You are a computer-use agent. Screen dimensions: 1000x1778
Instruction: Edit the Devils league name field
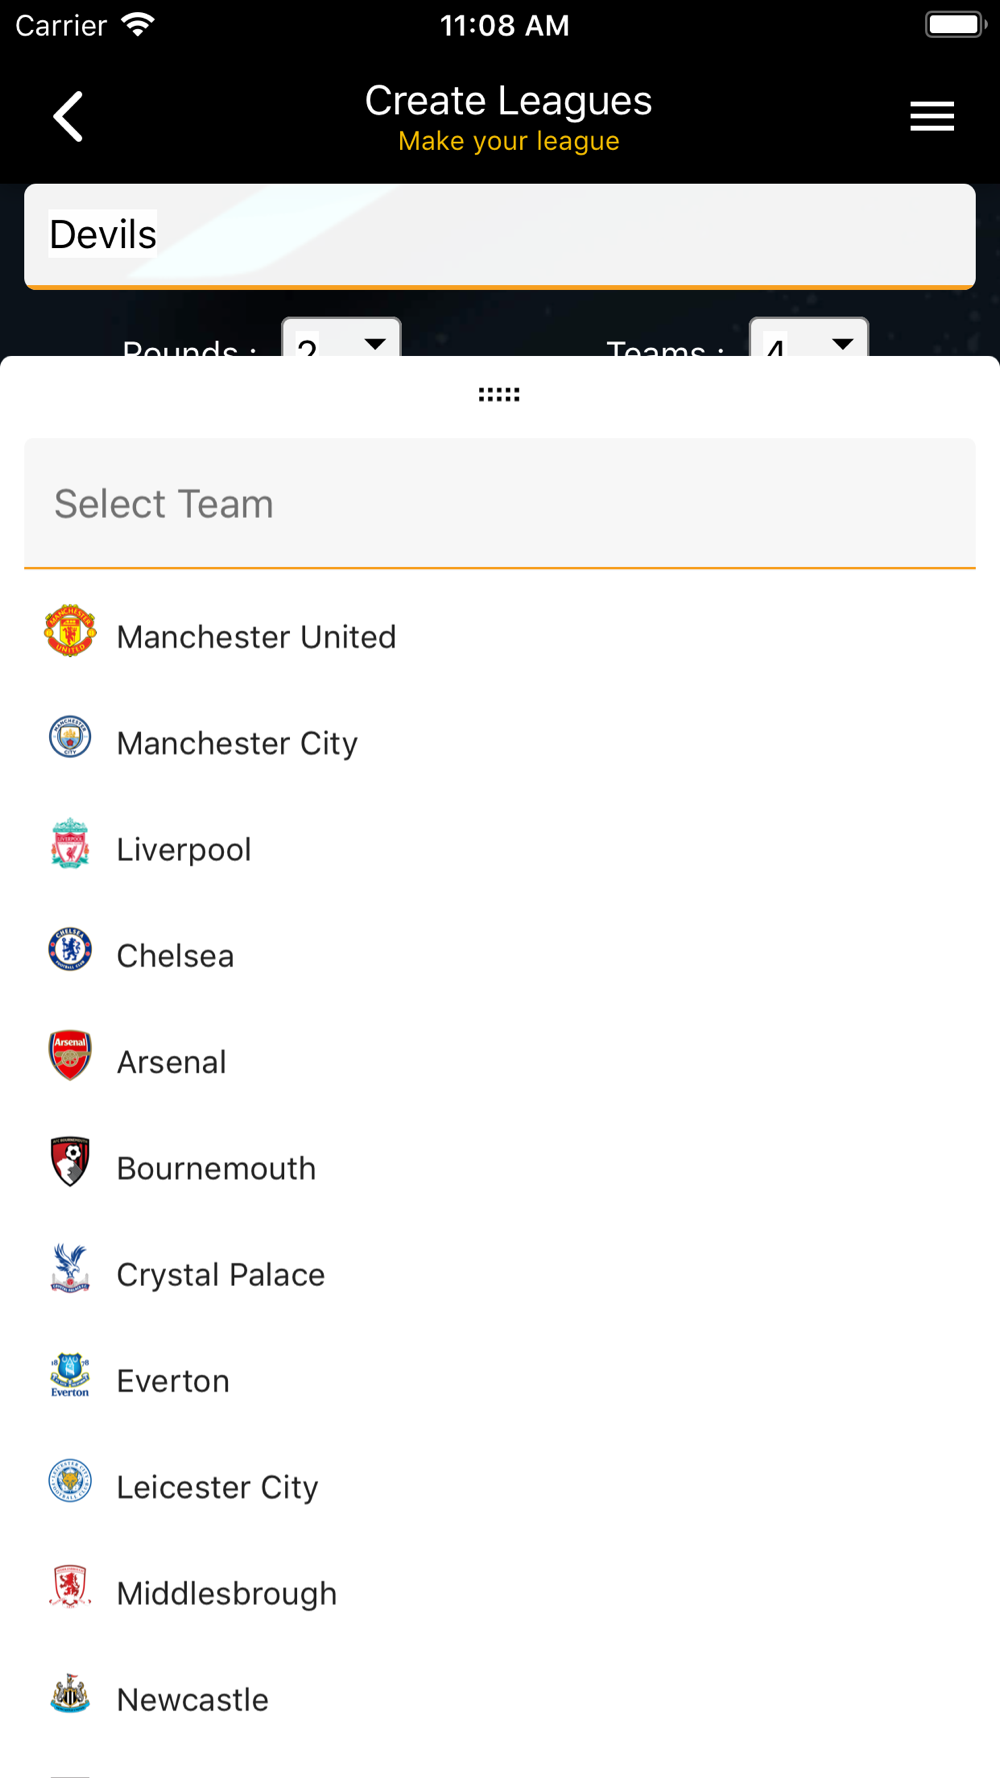pyautogui.click(x=500, y=236)
